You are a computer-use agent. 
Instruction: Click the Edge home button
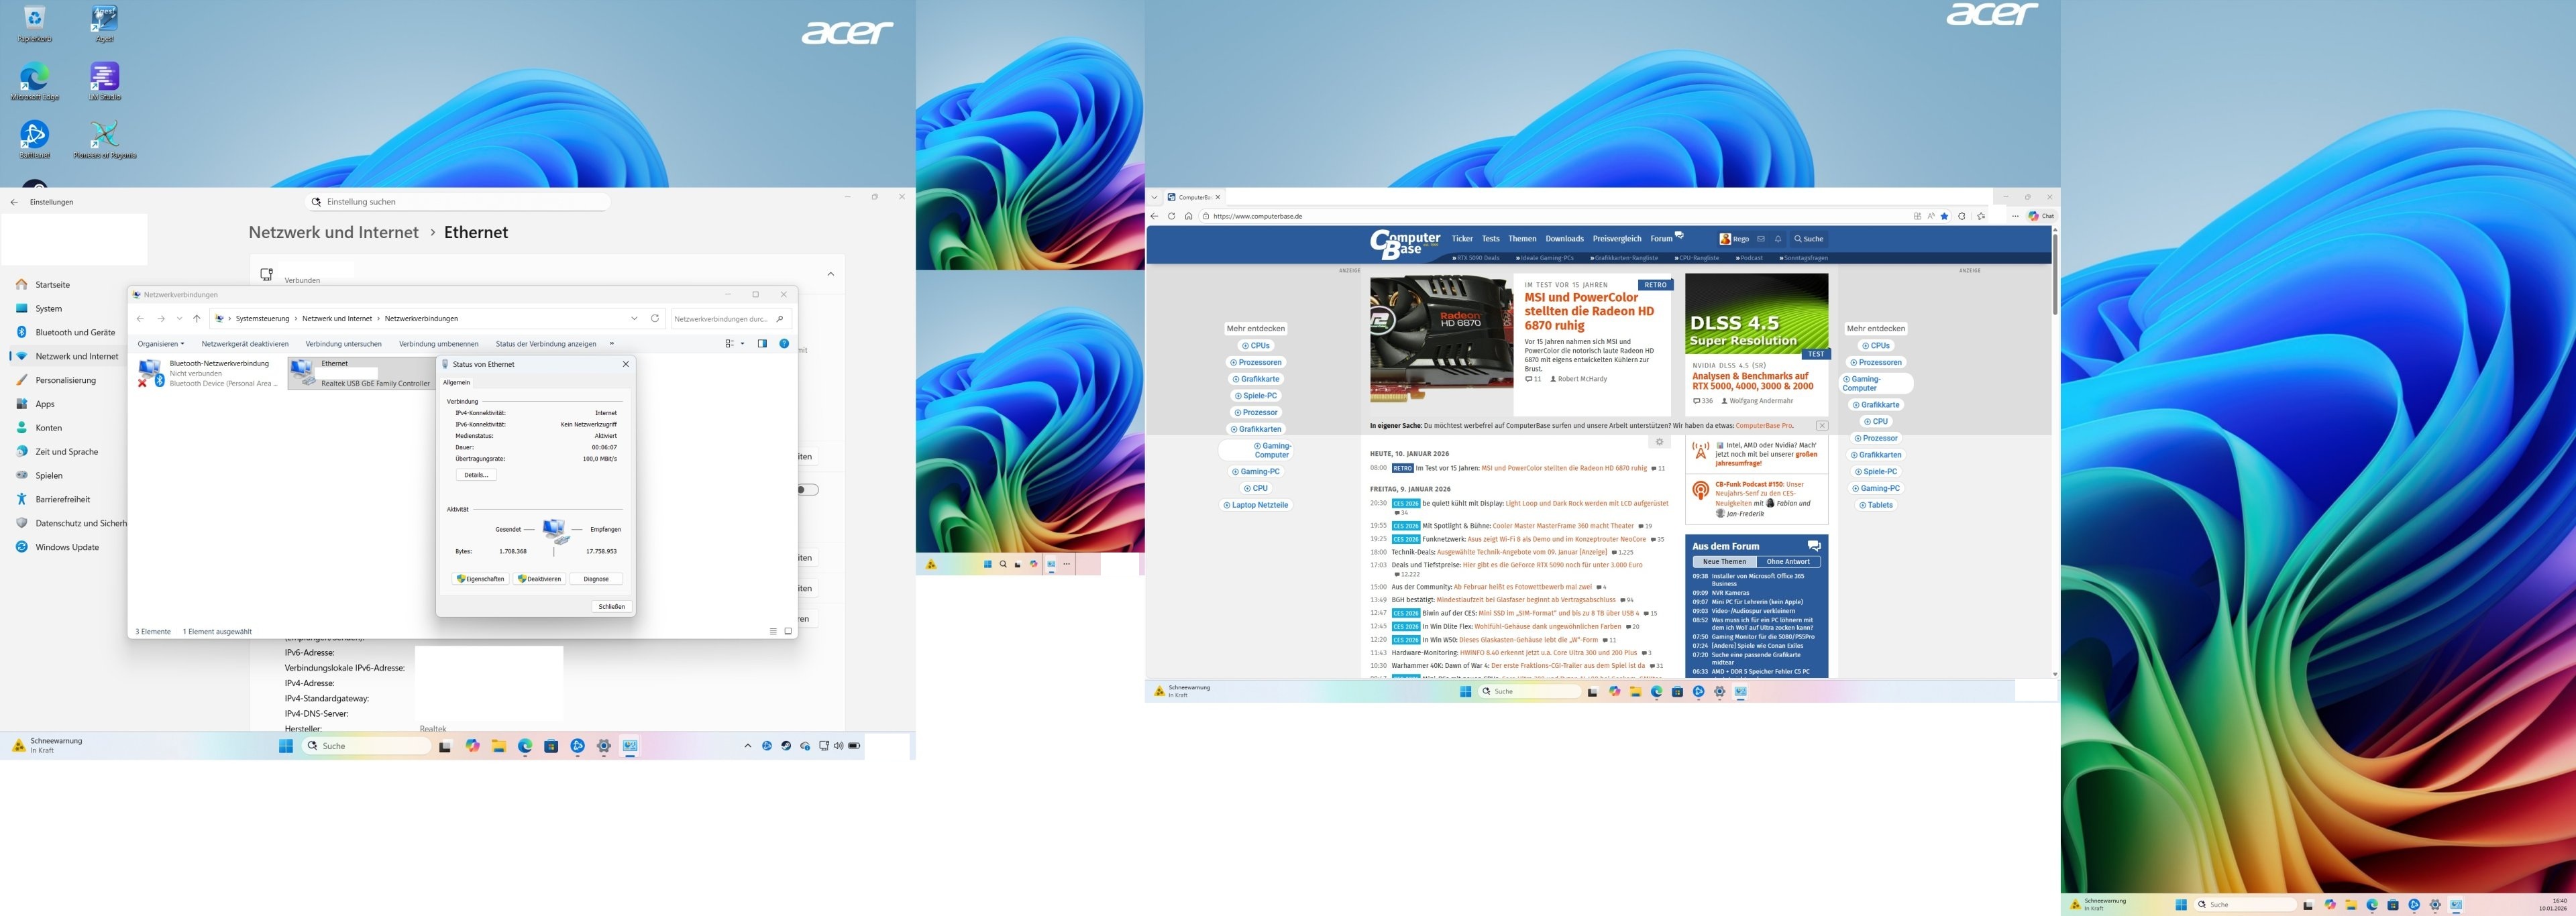[1188, 216]
